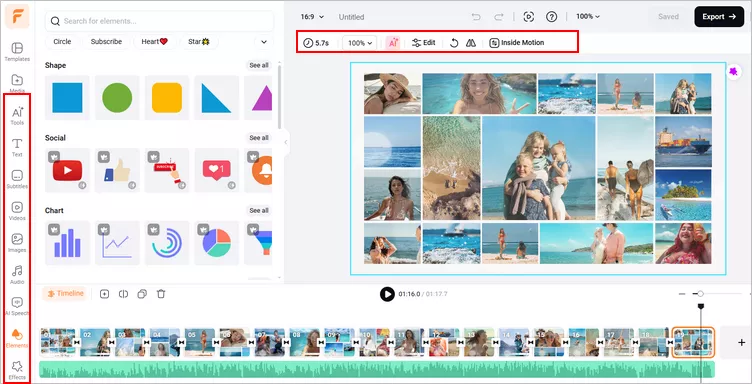The height and width of the screenshot is (384, 752).
Task: Open the top-bar 100% zoom dropdown
Action: 588,16
